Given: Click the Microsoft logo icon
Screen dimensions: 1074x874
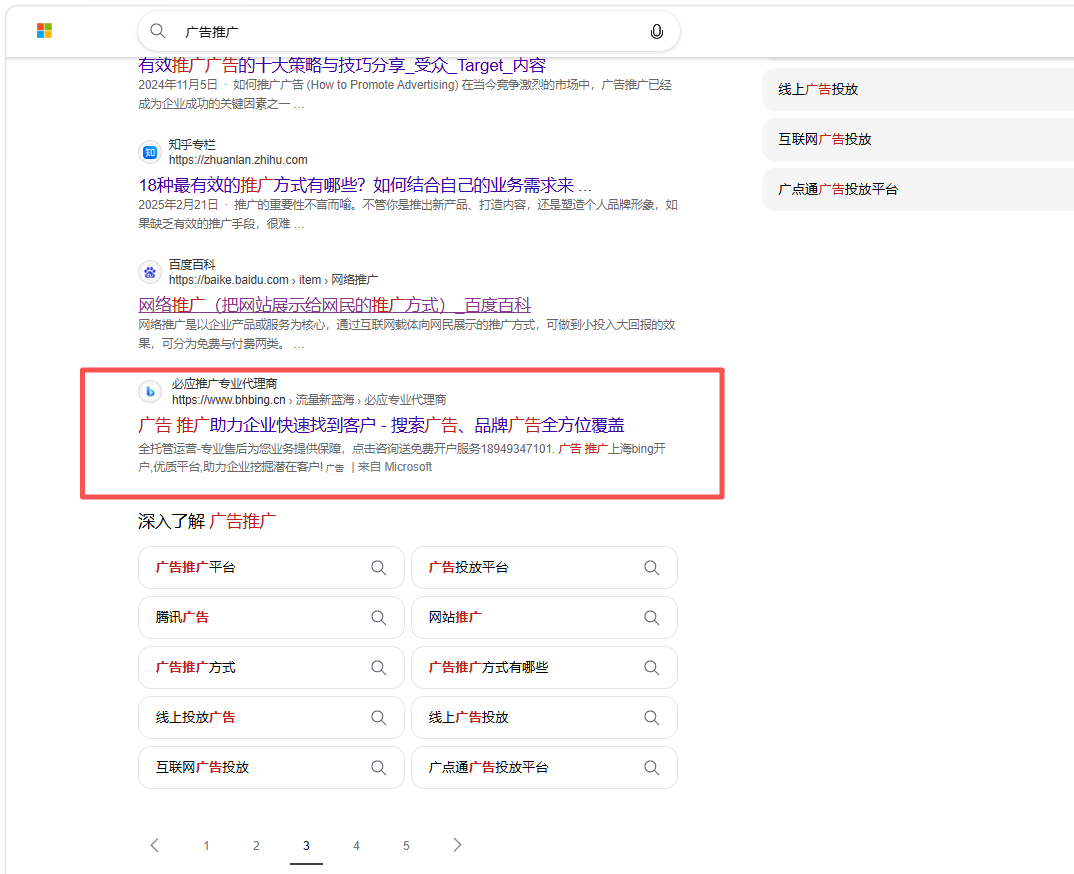Looking at the screenshot, I should point(45,31).
